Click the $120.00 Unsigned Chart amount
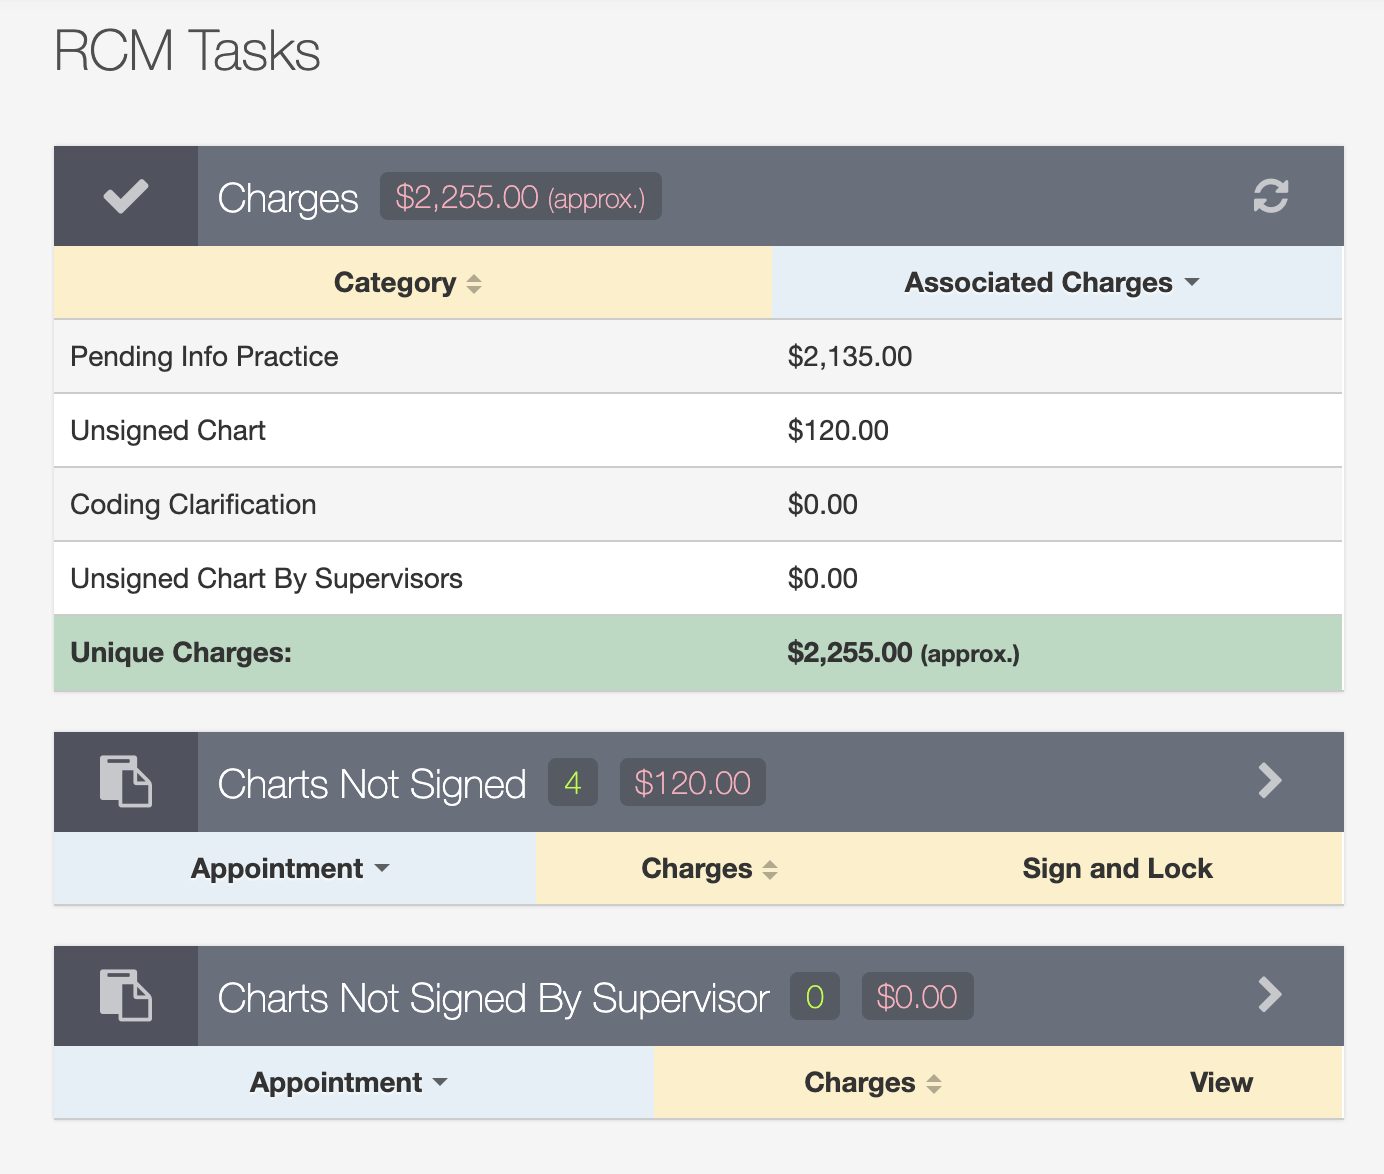Screen dimensions: 1384x1174 [838, 431]
